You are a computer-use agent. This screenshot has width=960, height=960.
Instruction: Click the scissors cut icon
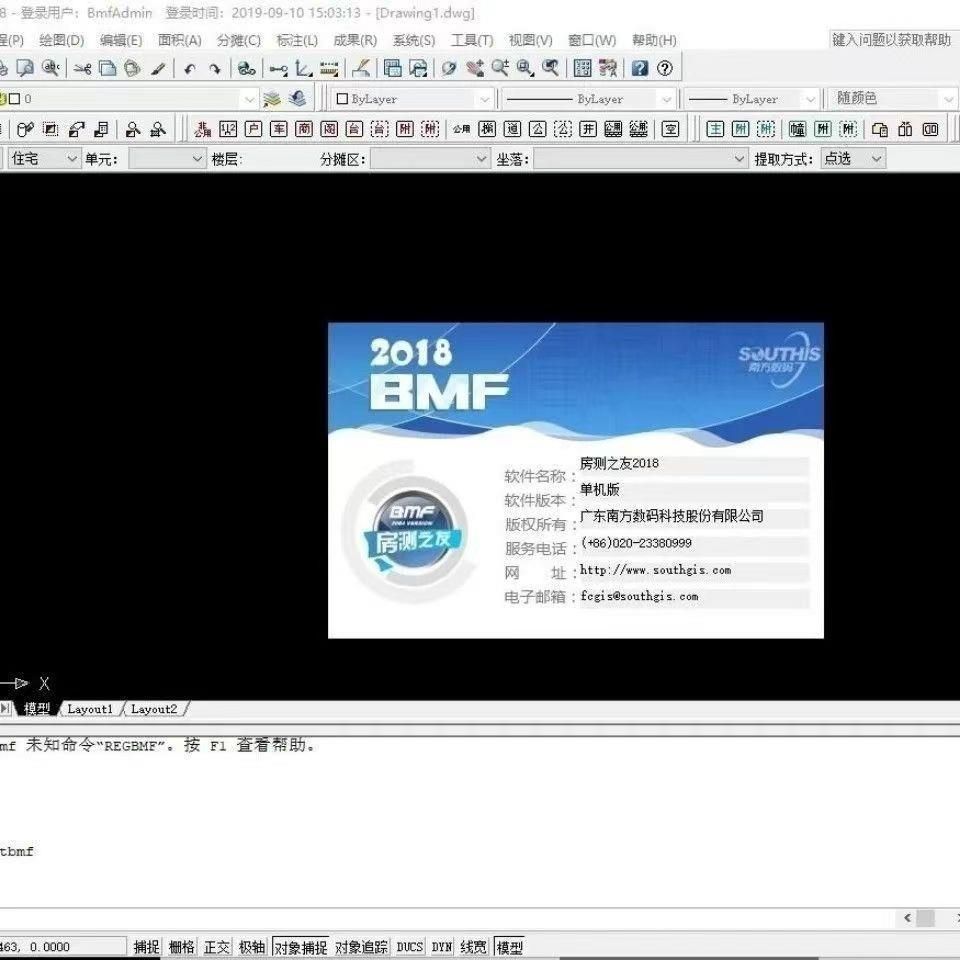pos(82,68)
